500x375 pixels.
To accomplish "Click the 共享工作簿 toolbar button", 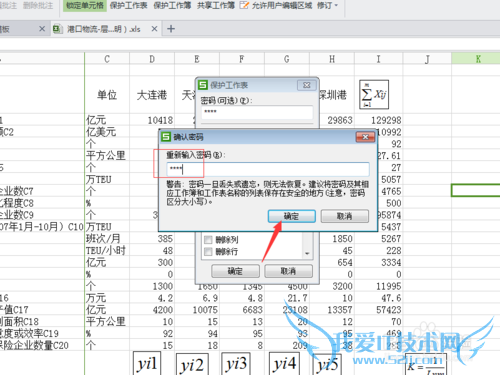I will (x=216, y=5).
